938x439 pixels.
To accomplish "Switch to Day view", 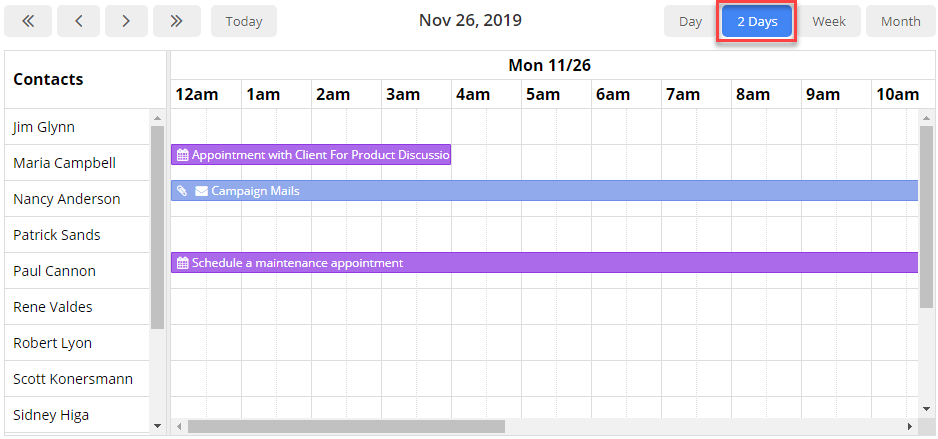I will pyautogui.click(x=690, y=21).
